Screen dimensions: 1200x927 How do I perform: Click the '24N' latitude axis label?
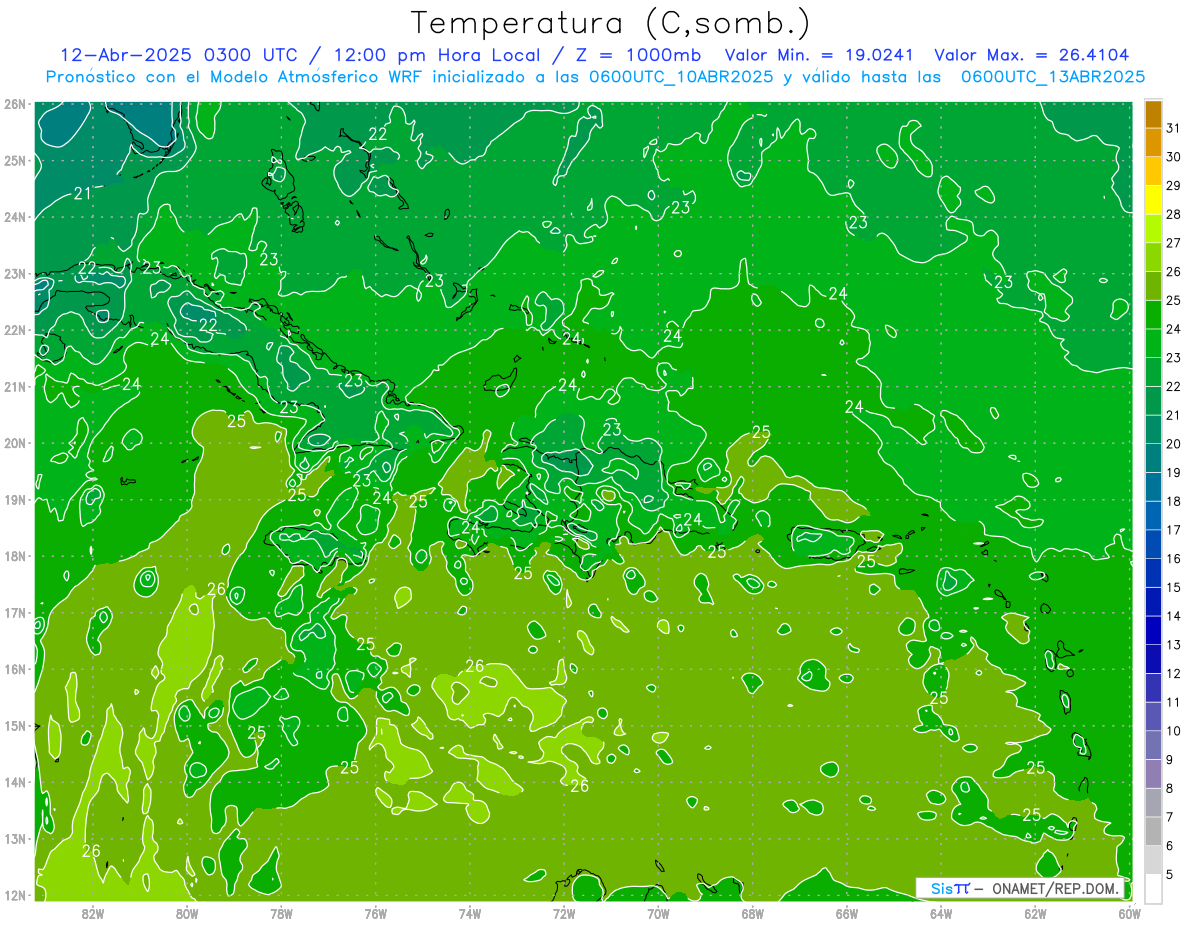[x=15, y=217]
